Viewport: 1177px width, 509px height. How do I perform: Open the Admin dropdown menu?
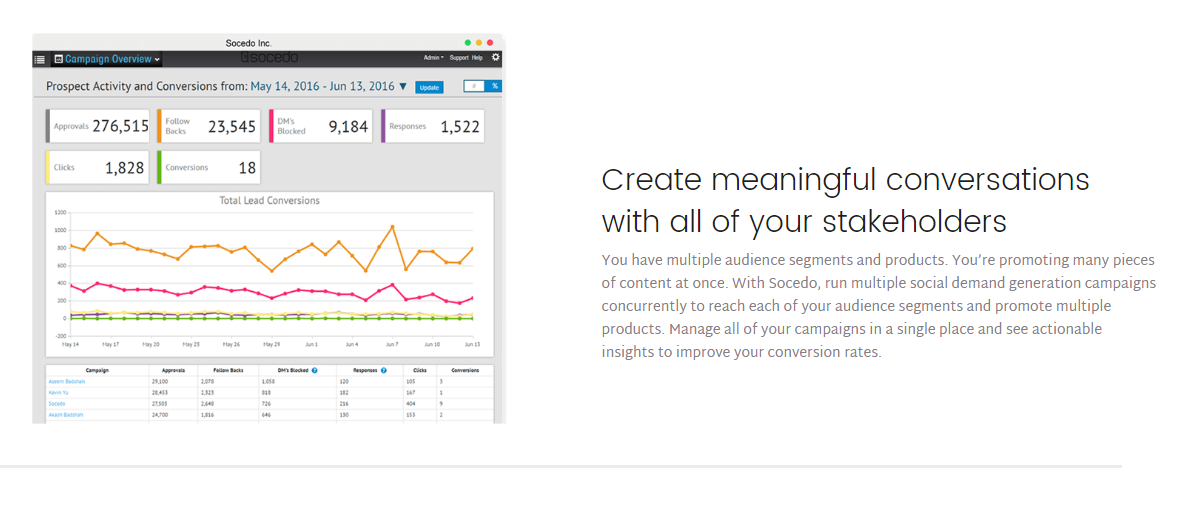433,58
